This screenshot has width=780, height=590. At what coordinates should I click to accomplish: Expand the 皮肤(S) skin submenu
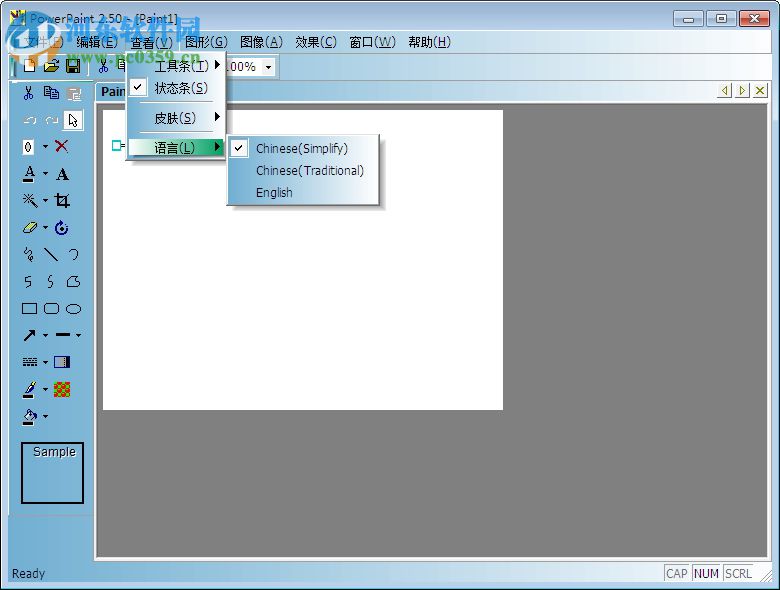[177, 118]
